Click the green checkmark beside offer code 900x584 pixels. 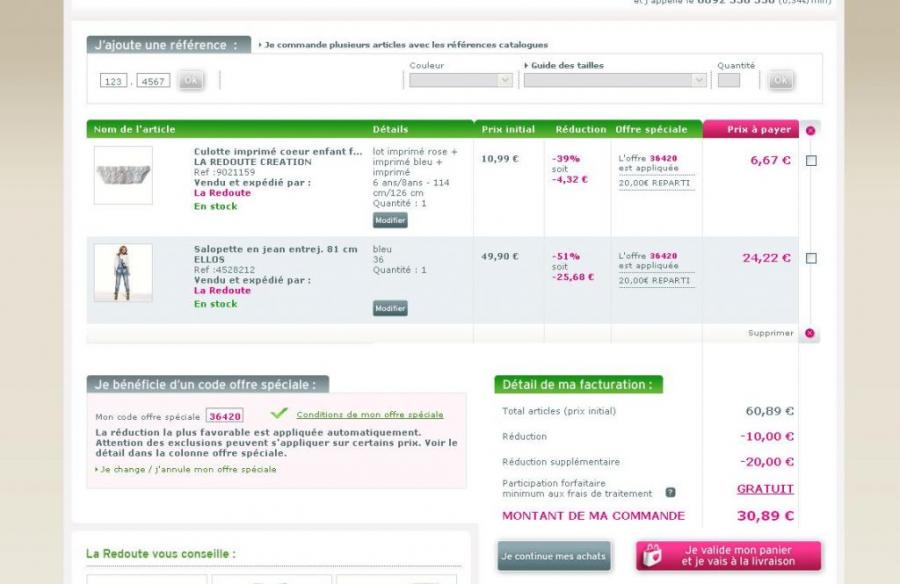pyautogui.click(x=279, y=414)
